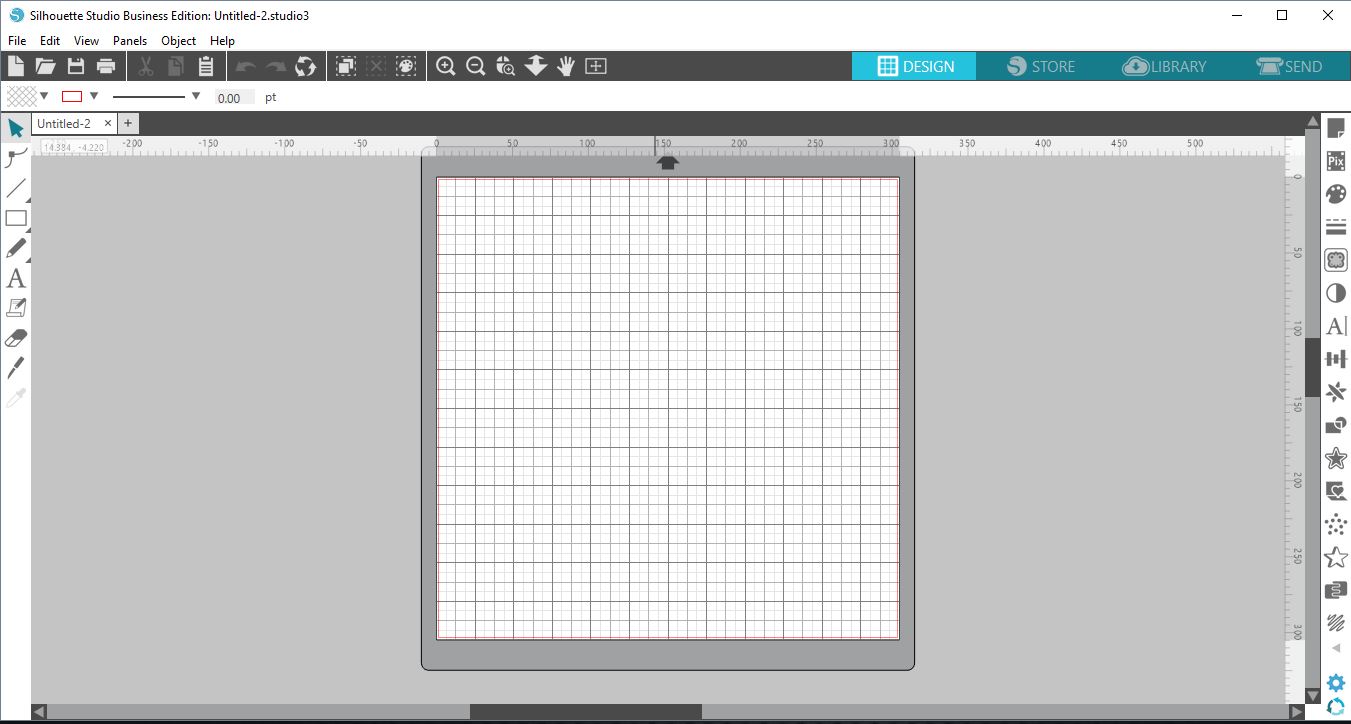Save the document with floppy disk icon
Viewport: 1351px width, 724px height.
[x=75, y=66]
